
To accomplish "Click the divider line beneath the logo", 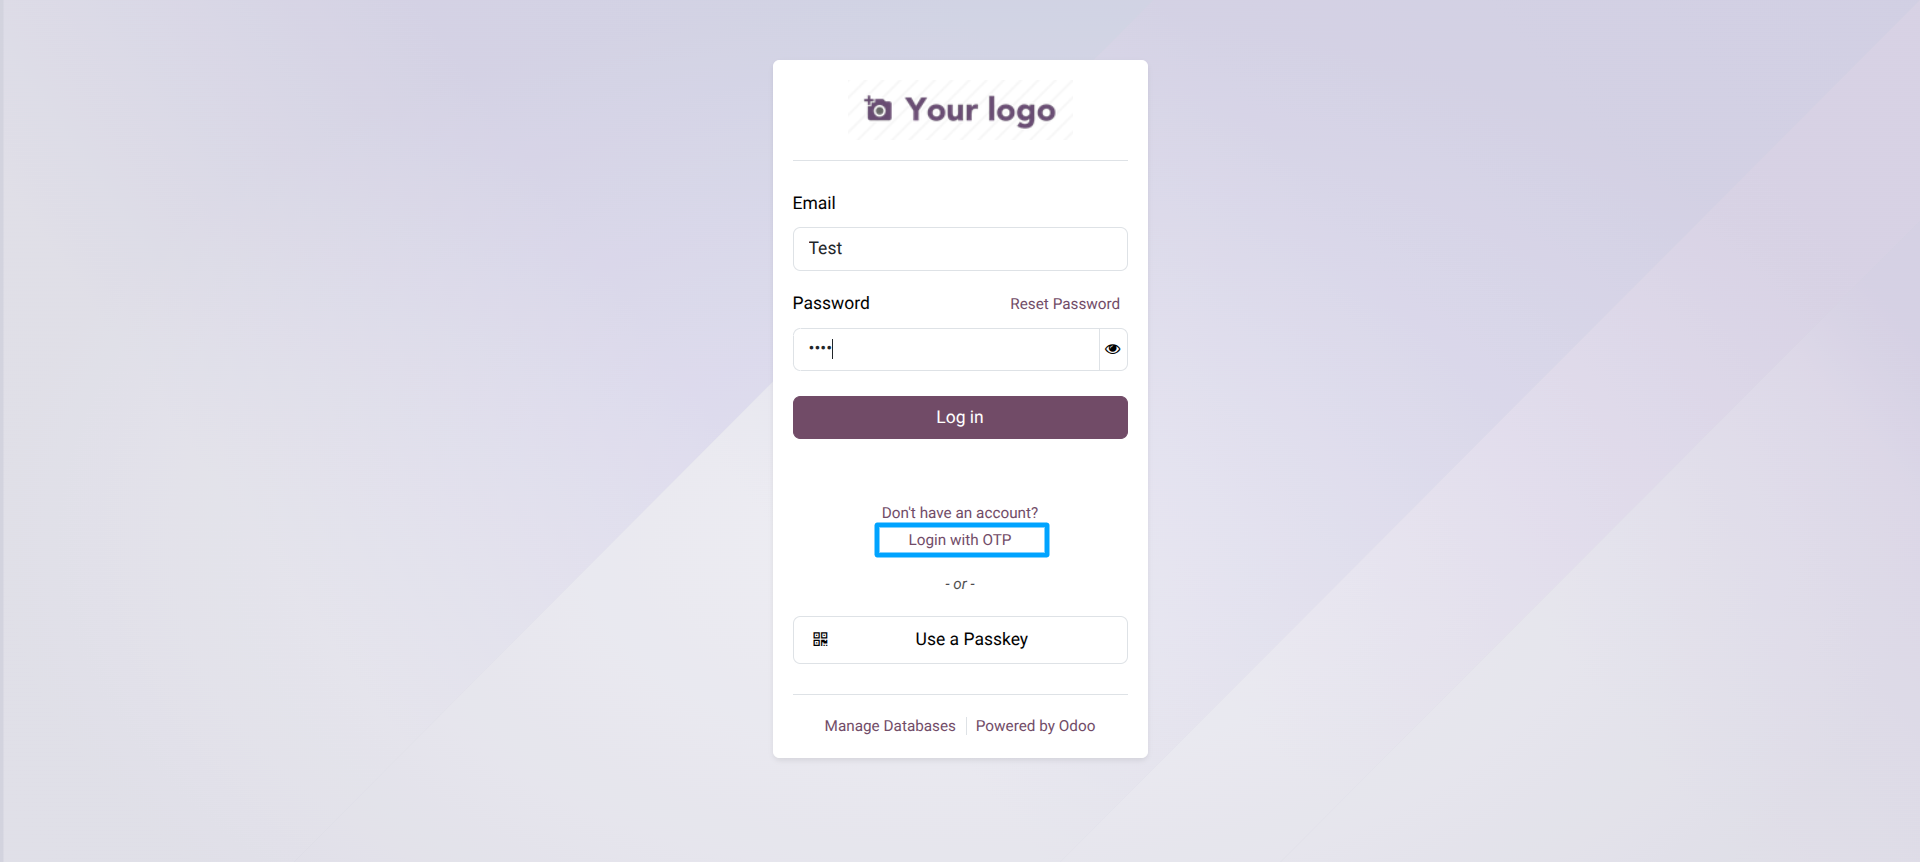I will (x=960, y=160).
